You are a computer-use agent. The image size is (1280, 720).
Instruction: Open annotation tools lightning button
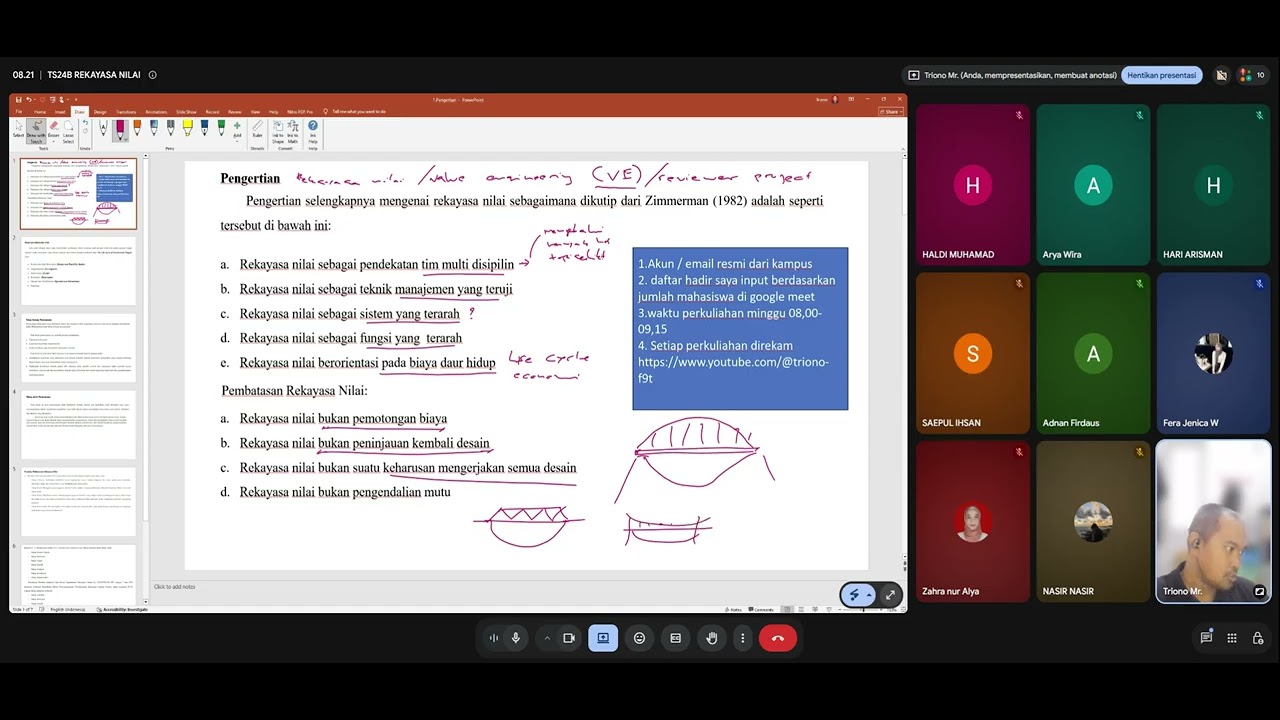click(x=858, y=595)
